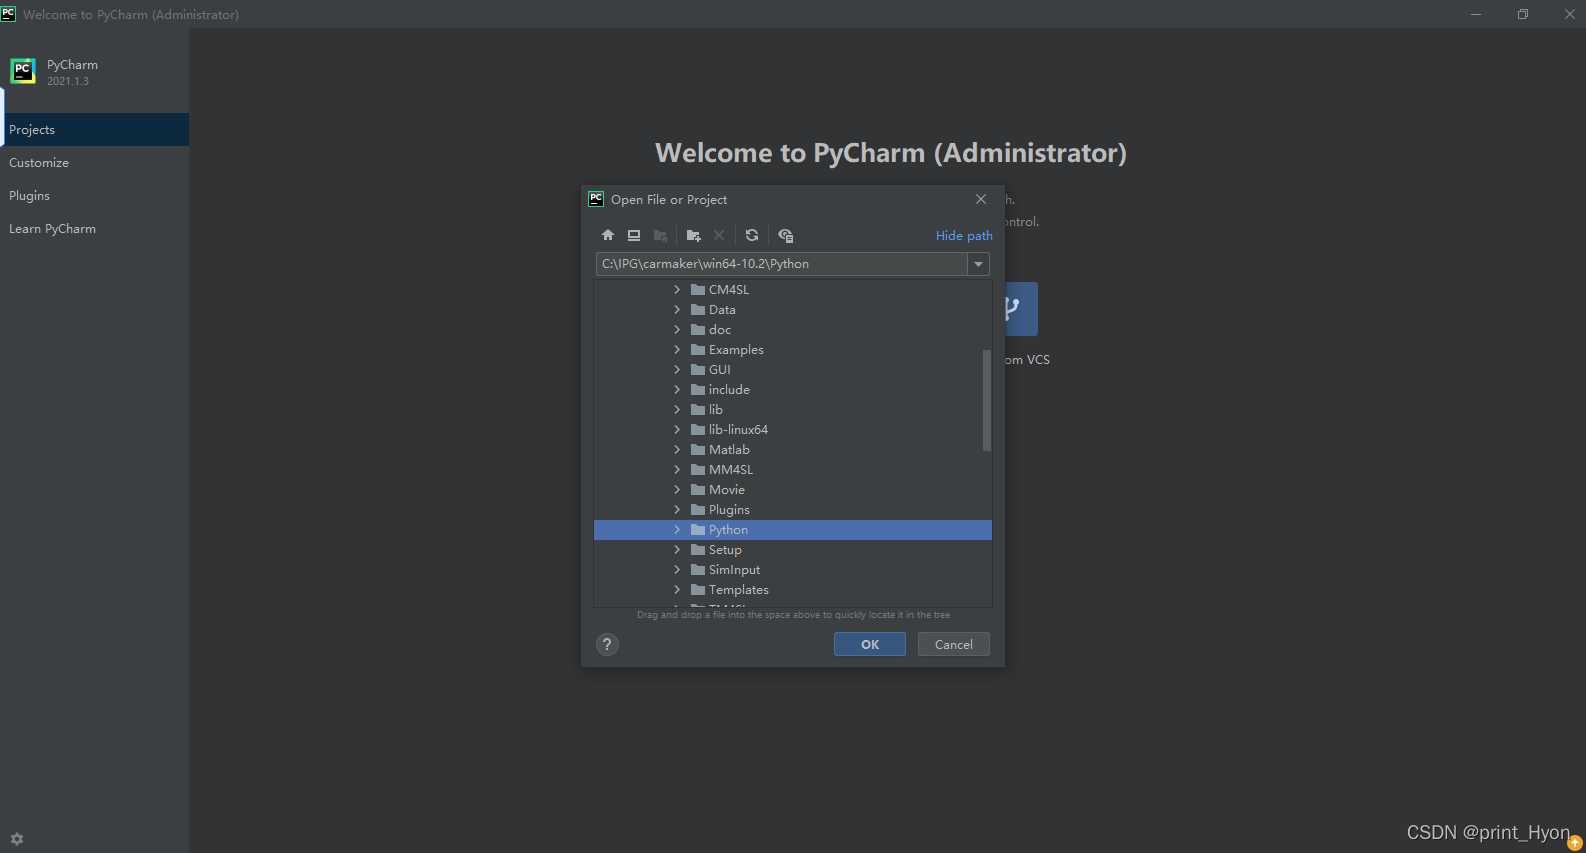Click the SimInput folder icon

click(698, 570)
